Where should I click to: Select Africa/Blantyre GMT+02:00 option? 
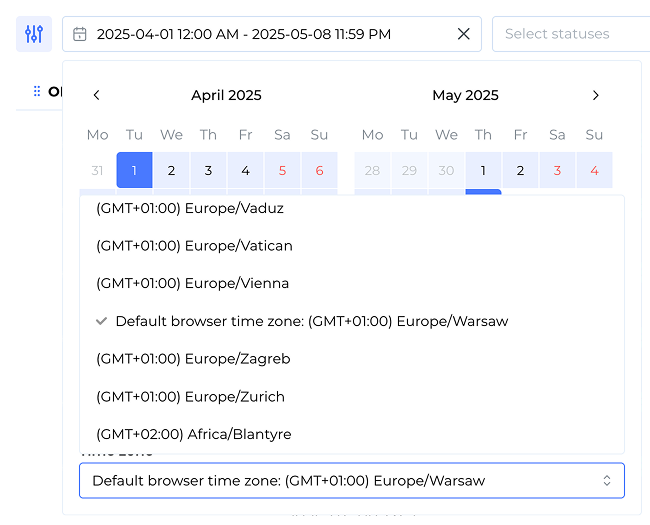(193, 435)
